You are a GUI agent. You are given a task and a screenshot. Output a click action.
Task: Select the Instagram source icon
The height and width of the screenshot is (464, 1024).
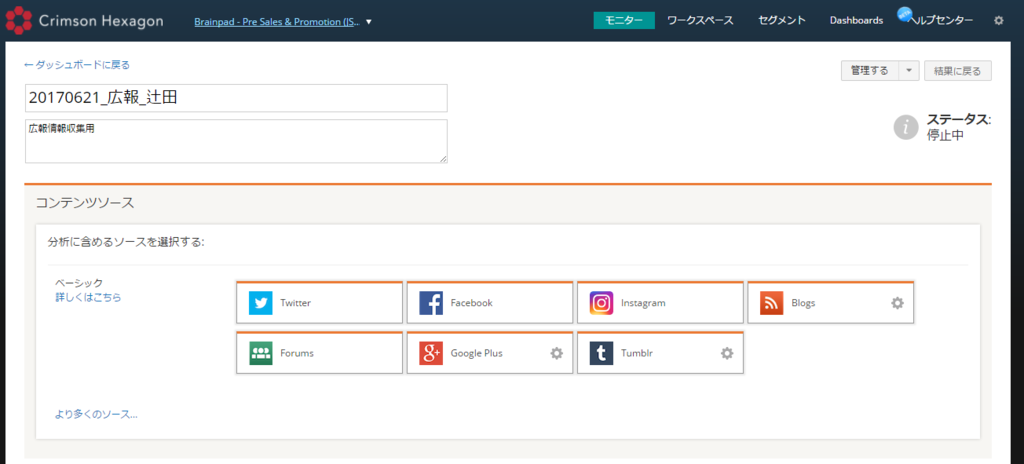(601, 303)
